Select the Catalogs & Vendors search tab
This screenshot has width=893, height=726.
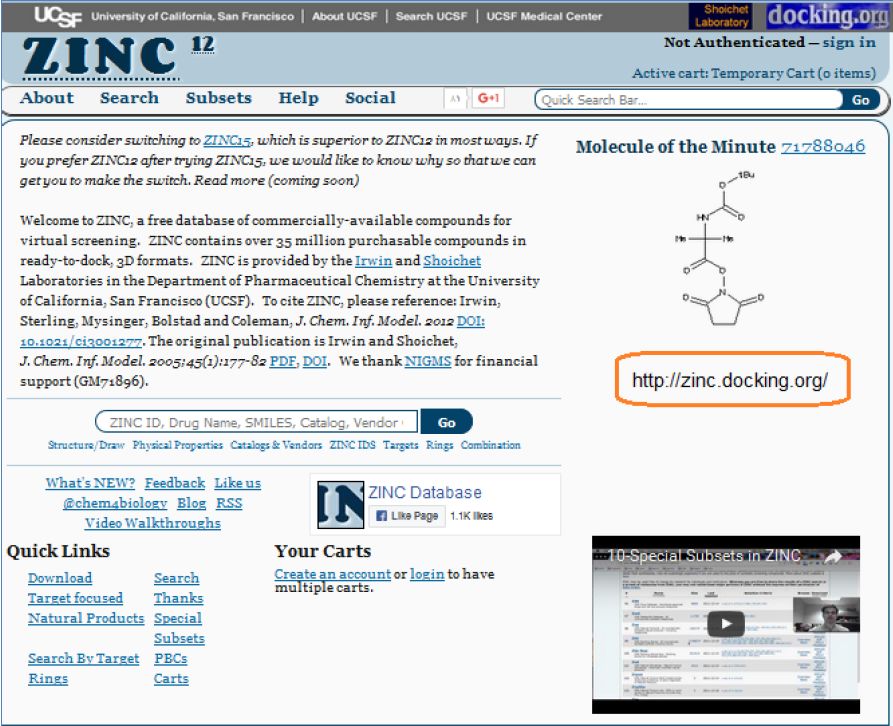[276, 445]
